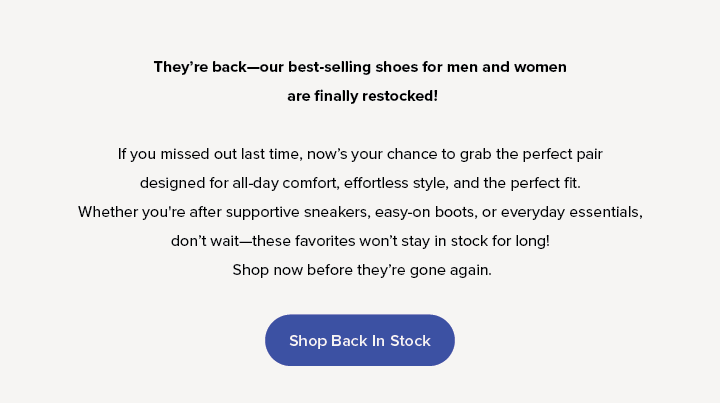720x403 pixels.
Task: Click the bold text "are finally restocked!"
Action: coord(362,96)
